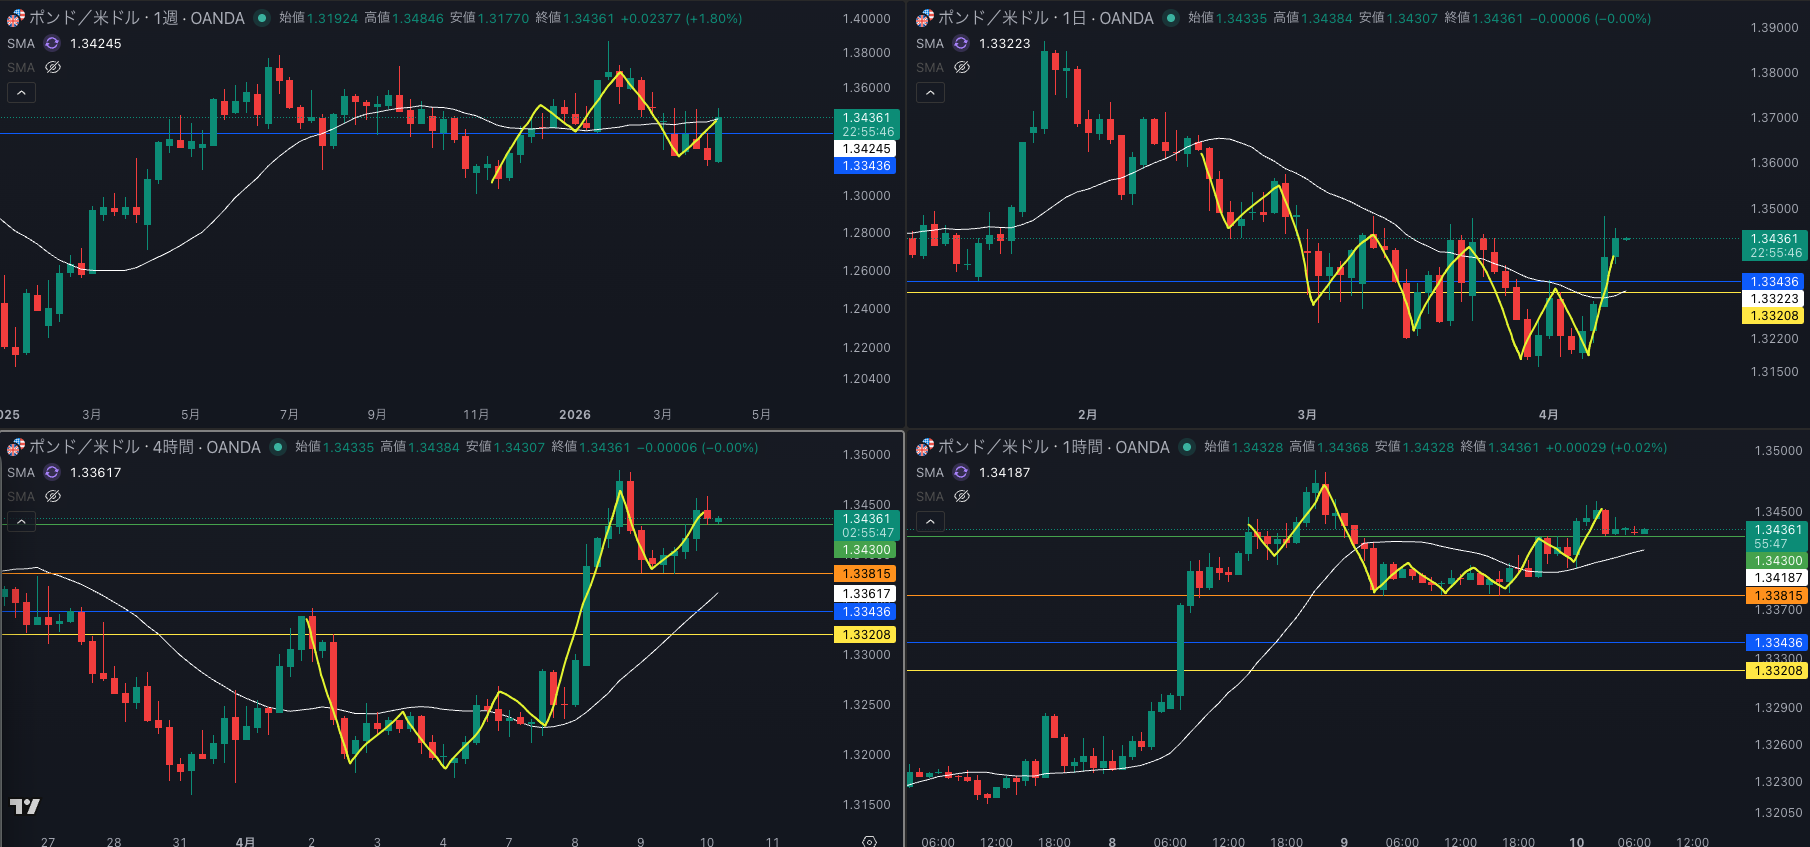Show the hidden SMA on the weekly chart
Image resolution: width=1810 pixels, height=847 pixels.
tap(53, 67)
